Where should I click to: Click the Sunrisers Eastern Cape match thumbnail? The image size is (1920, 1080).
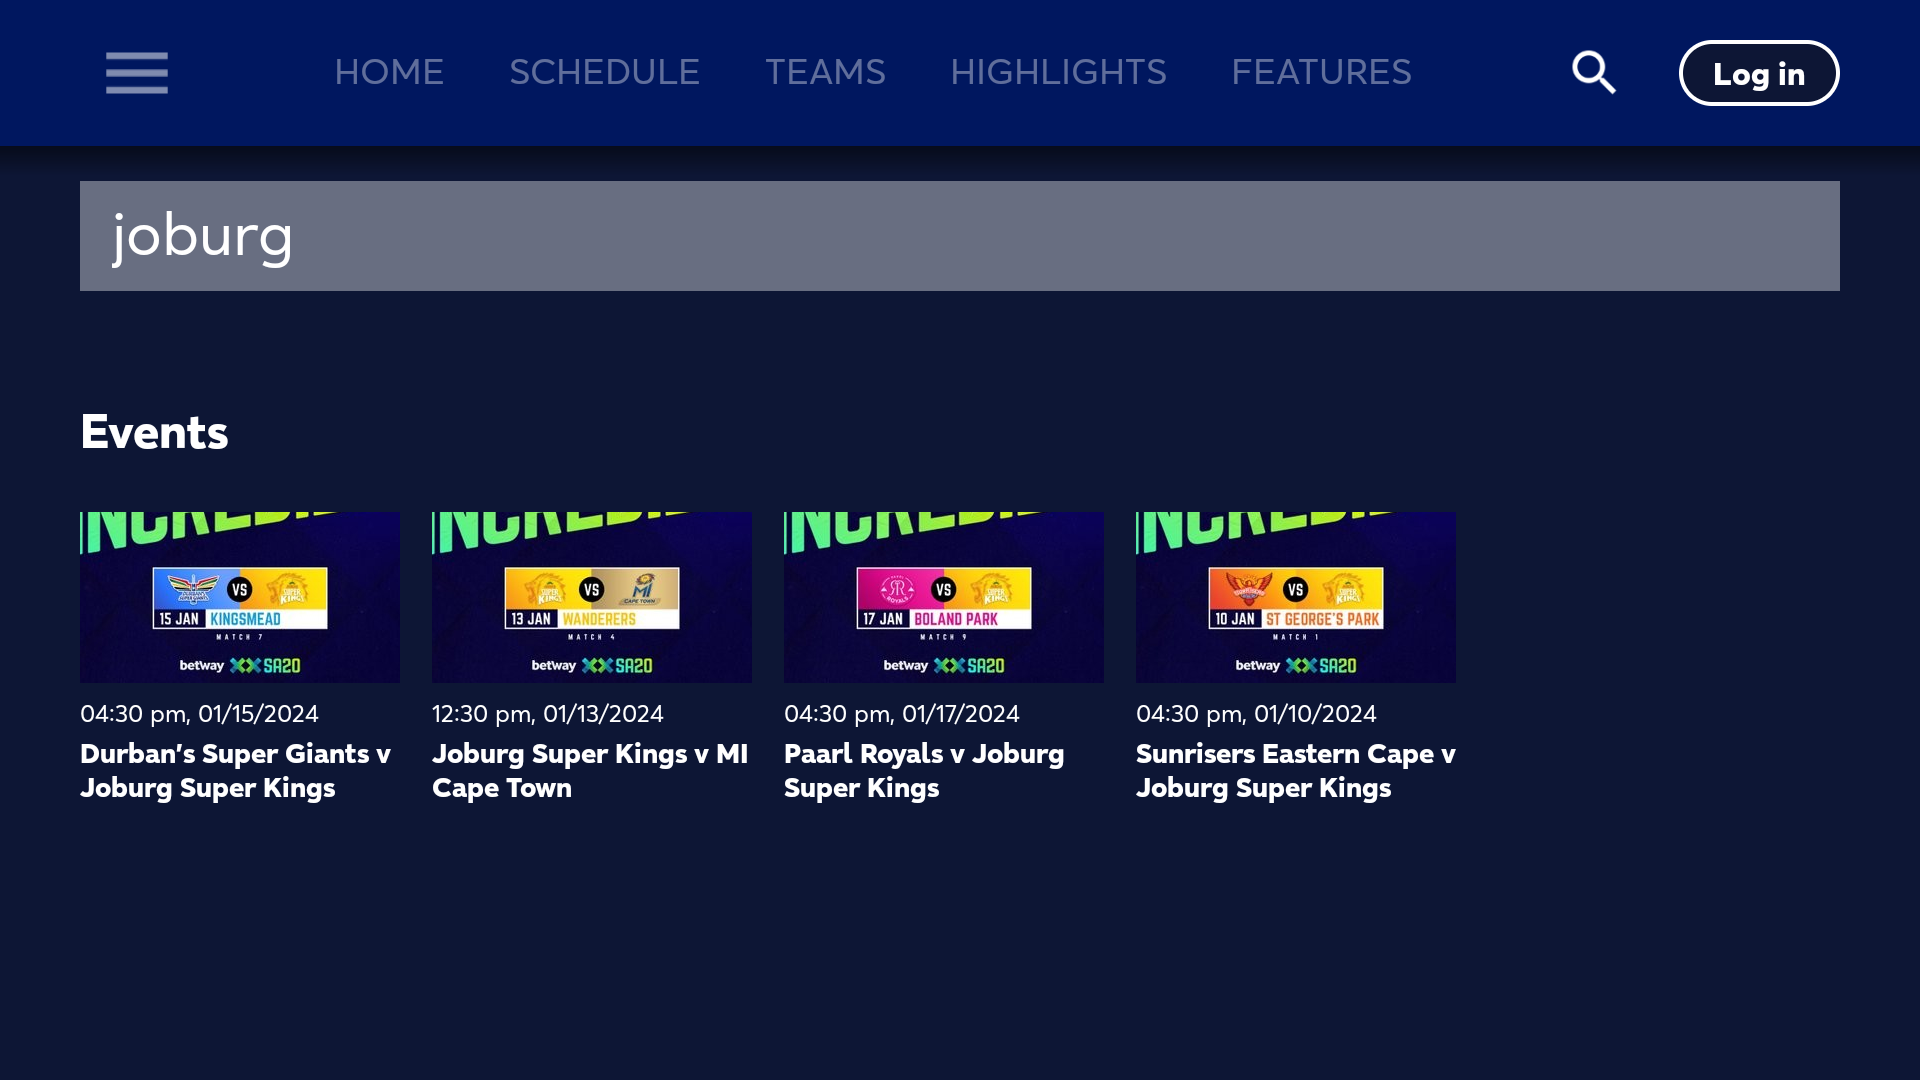(1295, 597)
